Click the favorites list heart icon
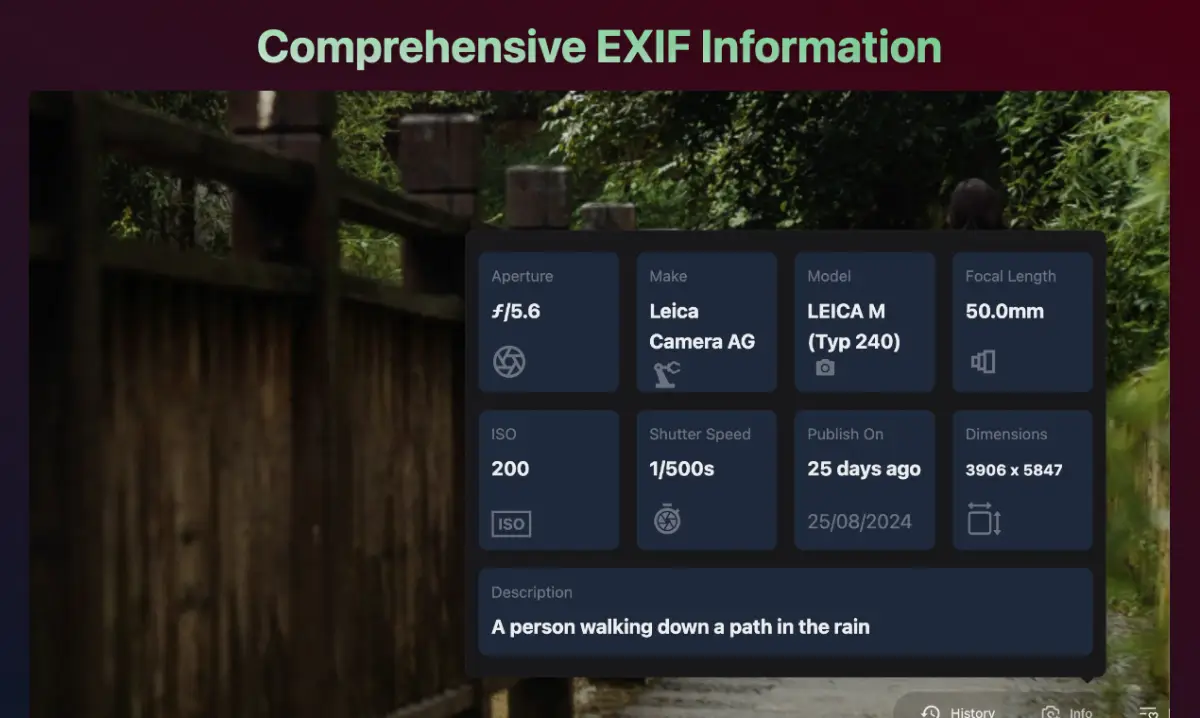The image size is (1200, 718). [x=1148, y=713]
